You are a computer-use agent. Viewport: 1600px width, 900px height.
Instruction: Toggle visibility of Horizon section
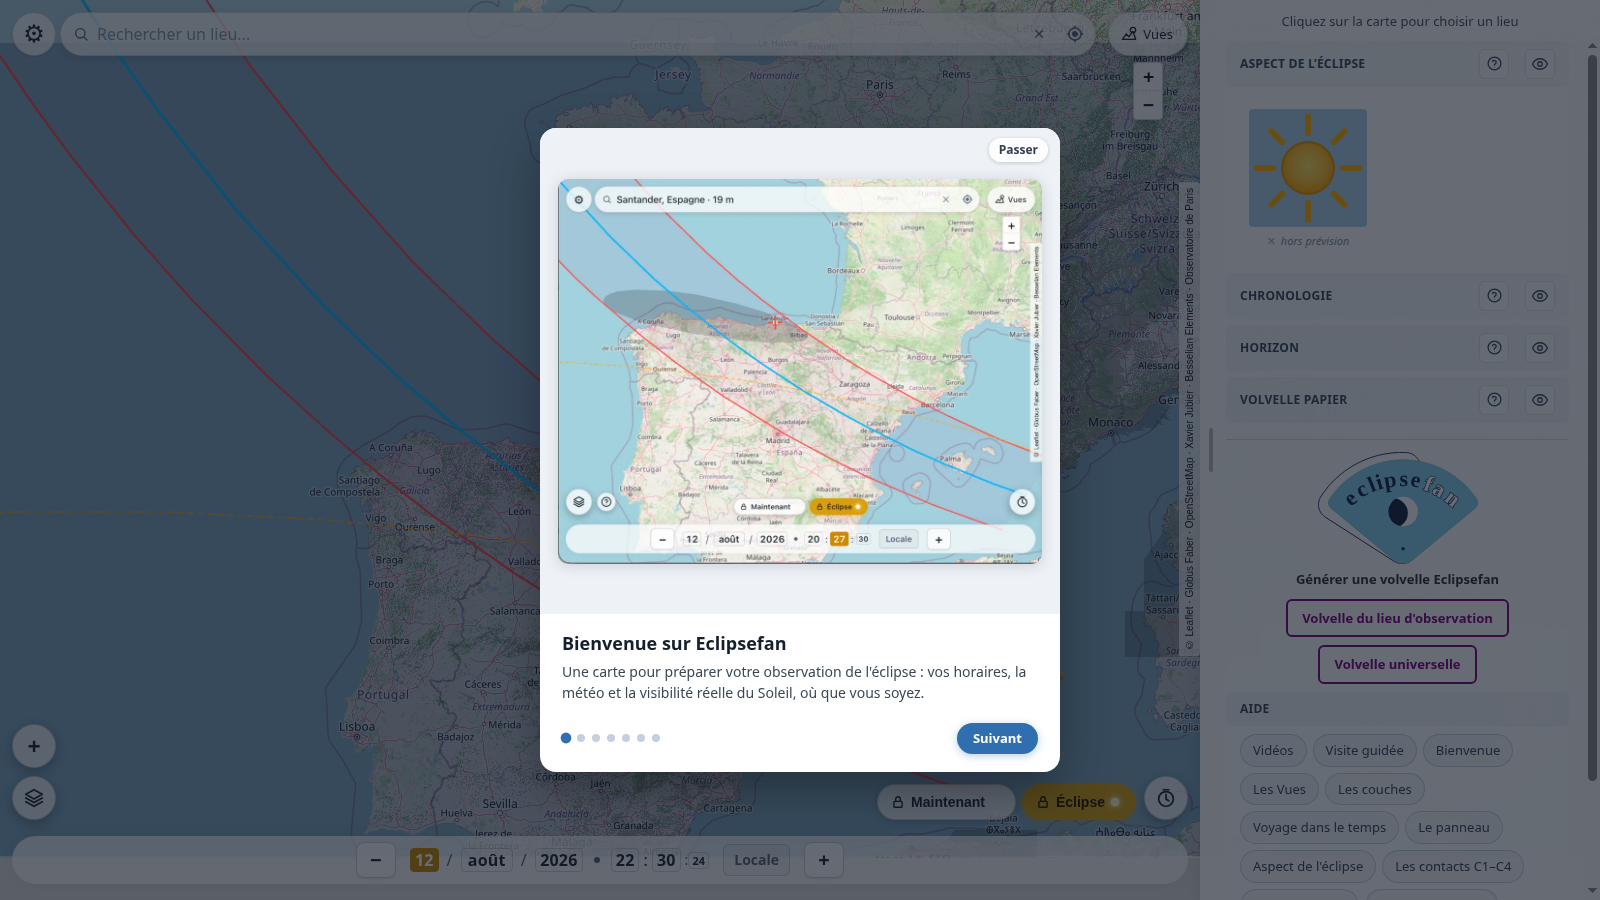point(1540,348)
